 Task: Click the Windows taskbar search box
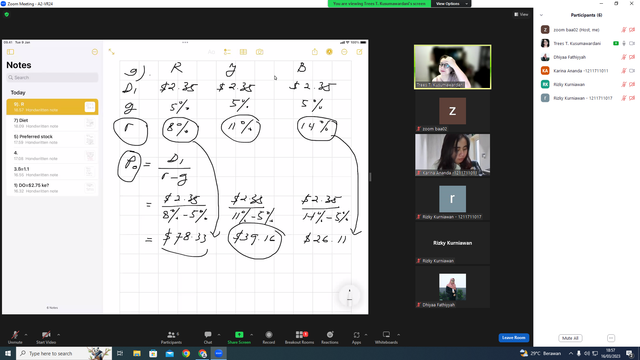pyautogui.click(x=64, y=353)
